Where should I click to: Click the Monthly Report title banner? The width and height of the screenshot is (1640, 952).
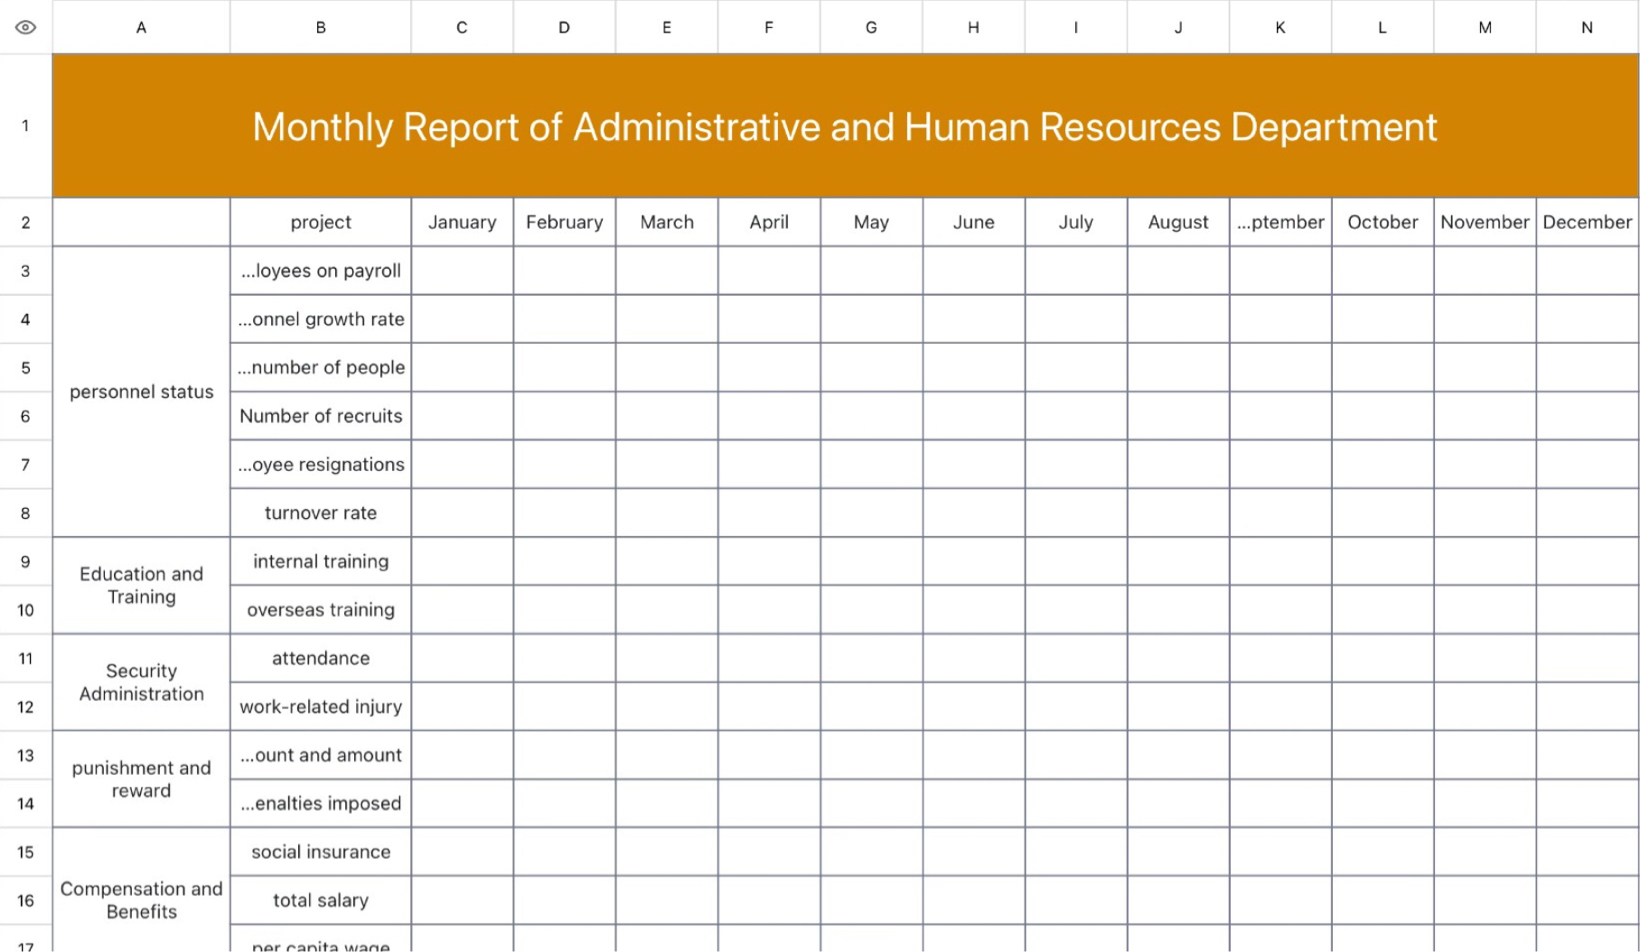[845, 126]
